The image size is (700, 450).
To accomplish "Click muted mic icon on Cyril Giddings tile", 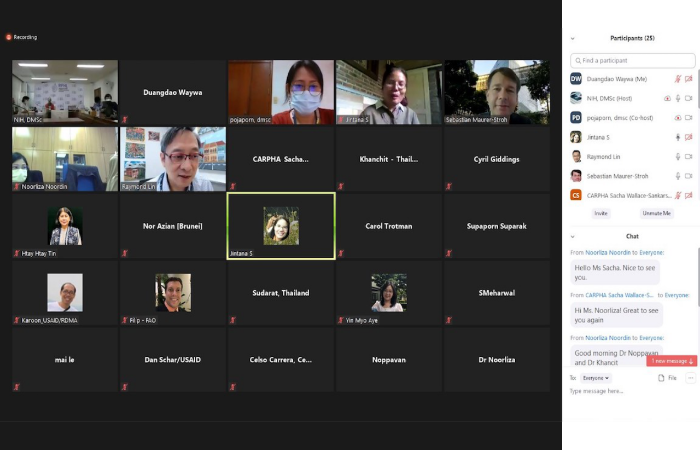I will tap(449, 187).
